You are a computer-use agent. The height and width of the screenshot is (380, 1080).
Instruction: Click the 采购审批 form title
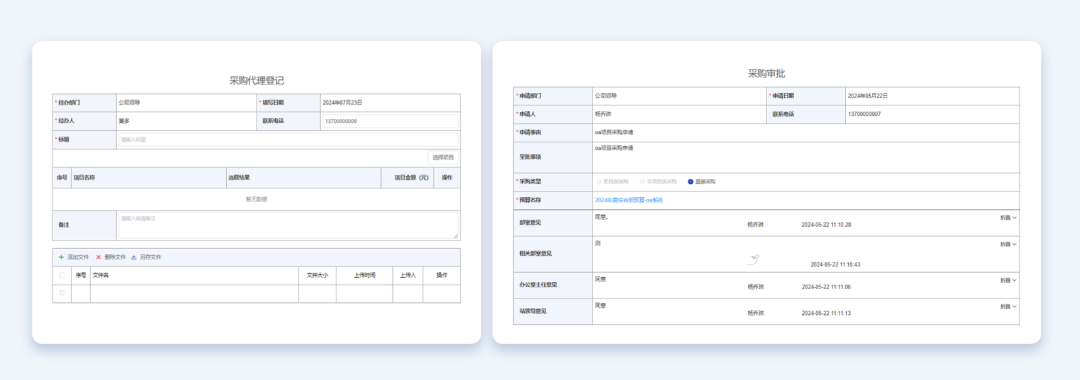point(766,74)
